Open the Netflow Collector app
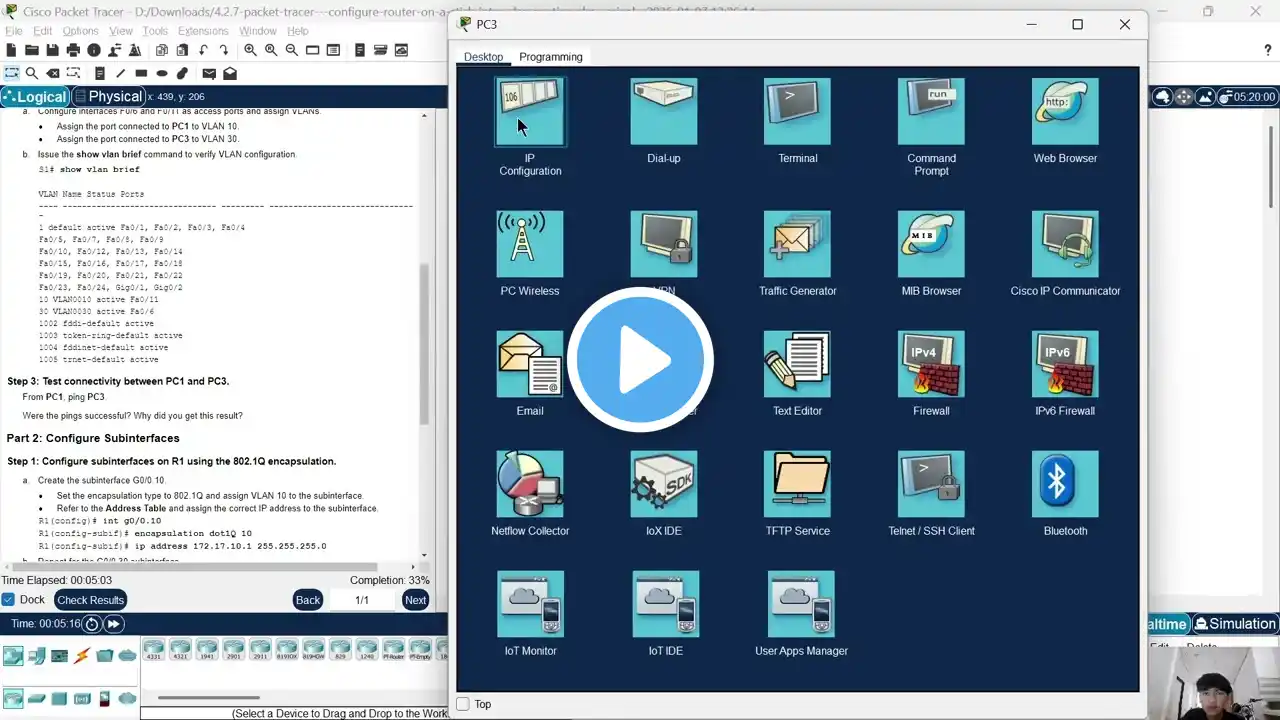 pyautogui.click(x=530, y=484)
